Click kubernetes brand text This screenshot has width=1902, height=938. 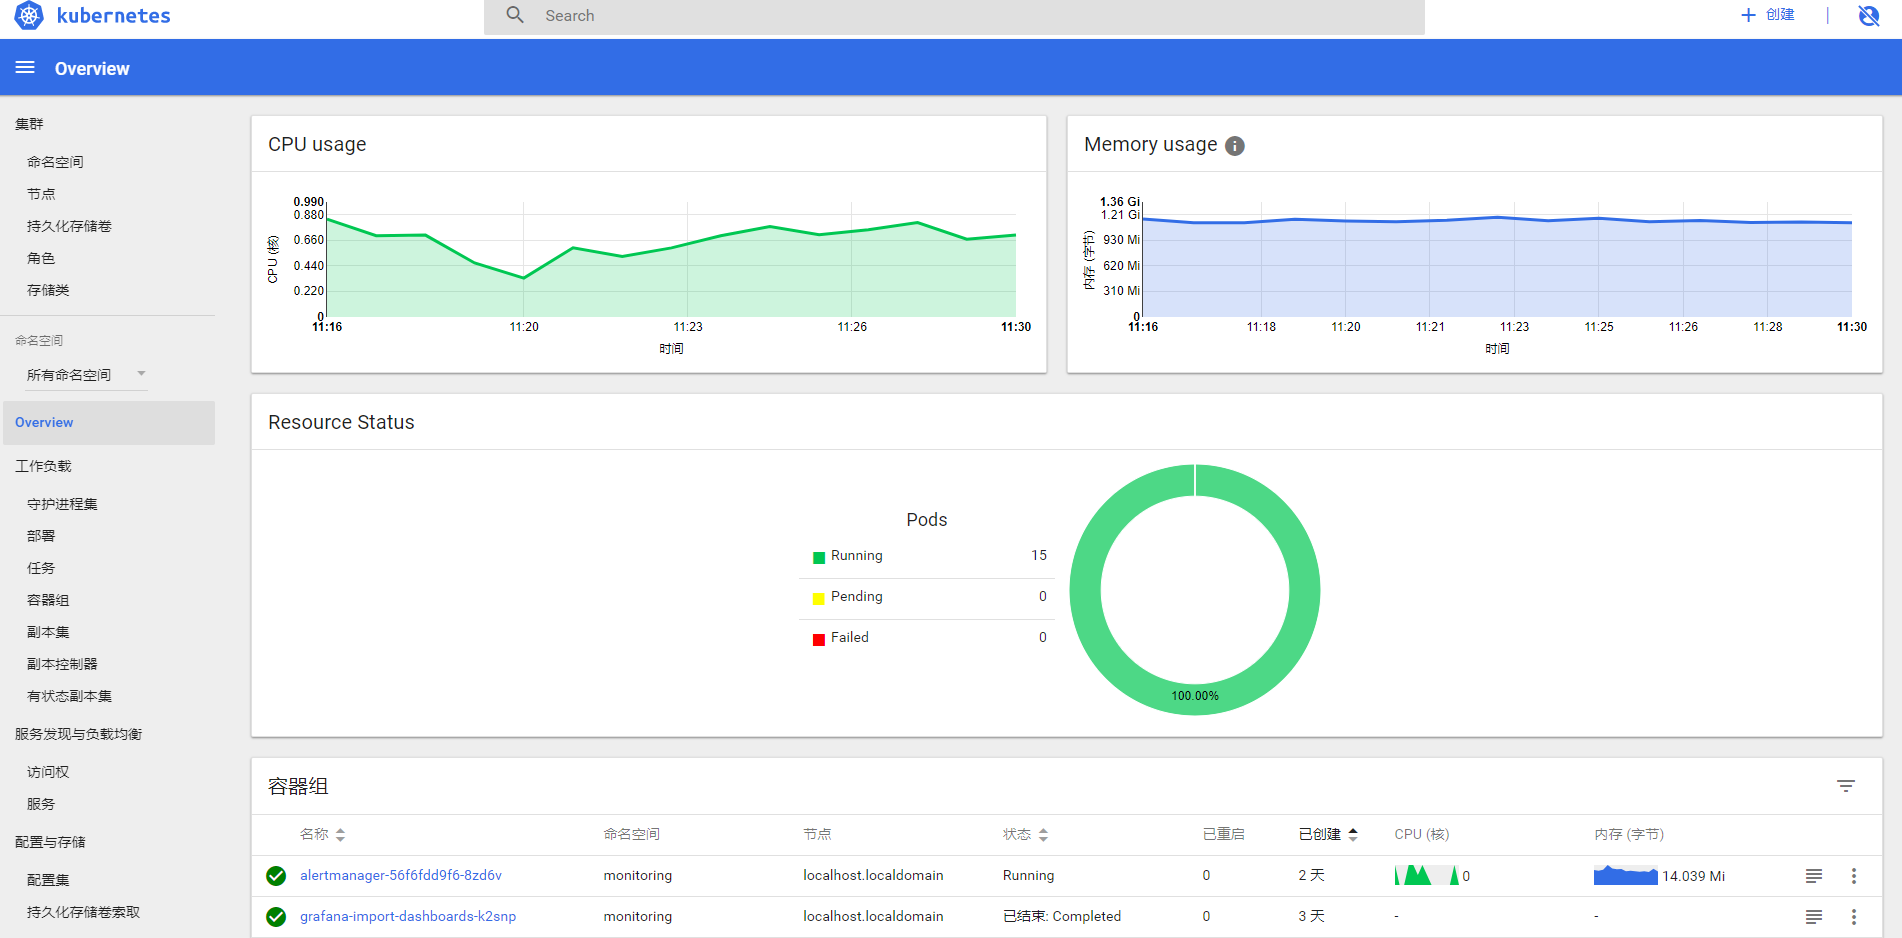tap(113, 16)
